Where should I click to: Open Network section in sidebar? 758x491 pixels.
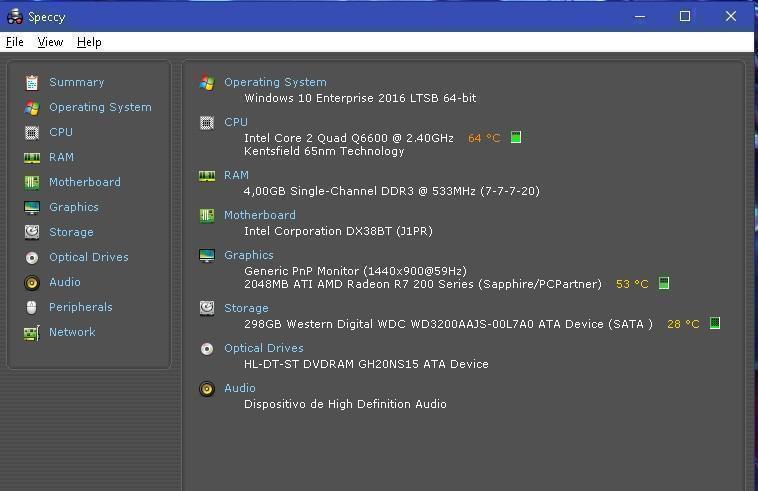72,332
